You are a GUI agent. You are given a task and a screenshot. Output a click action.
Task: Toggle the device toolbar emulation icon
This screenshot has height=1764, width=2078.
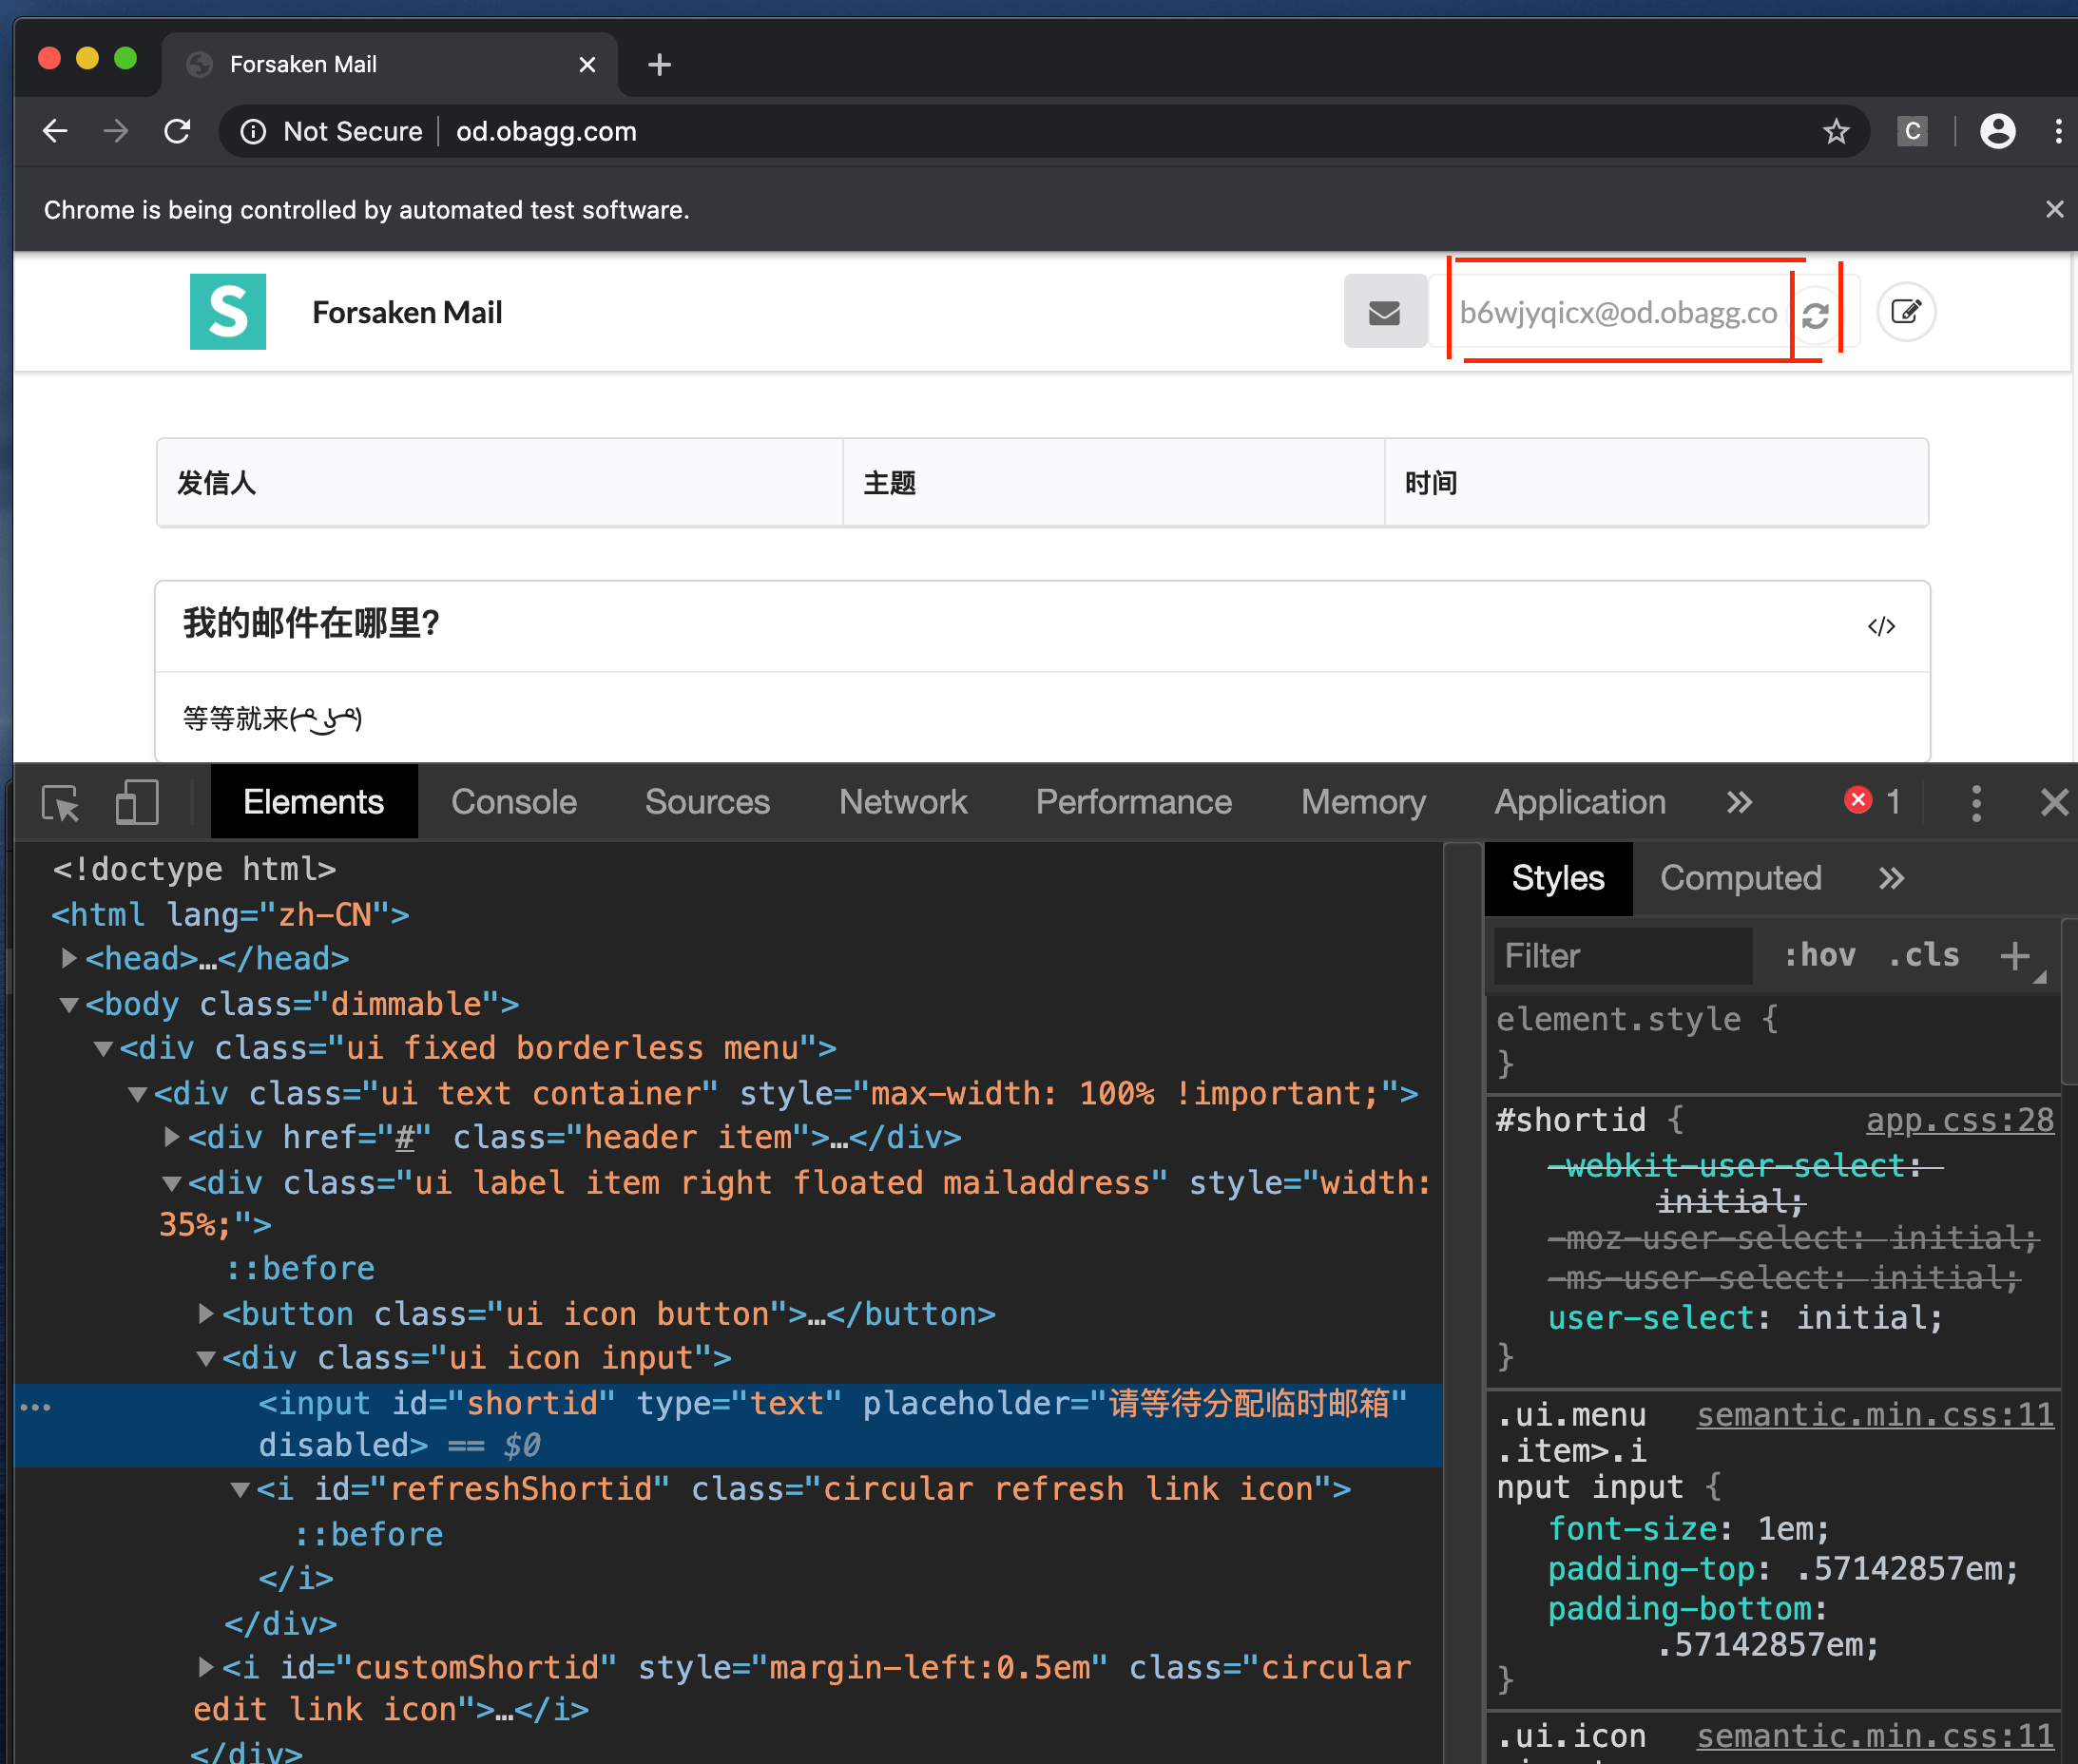[x=137, y=802]
